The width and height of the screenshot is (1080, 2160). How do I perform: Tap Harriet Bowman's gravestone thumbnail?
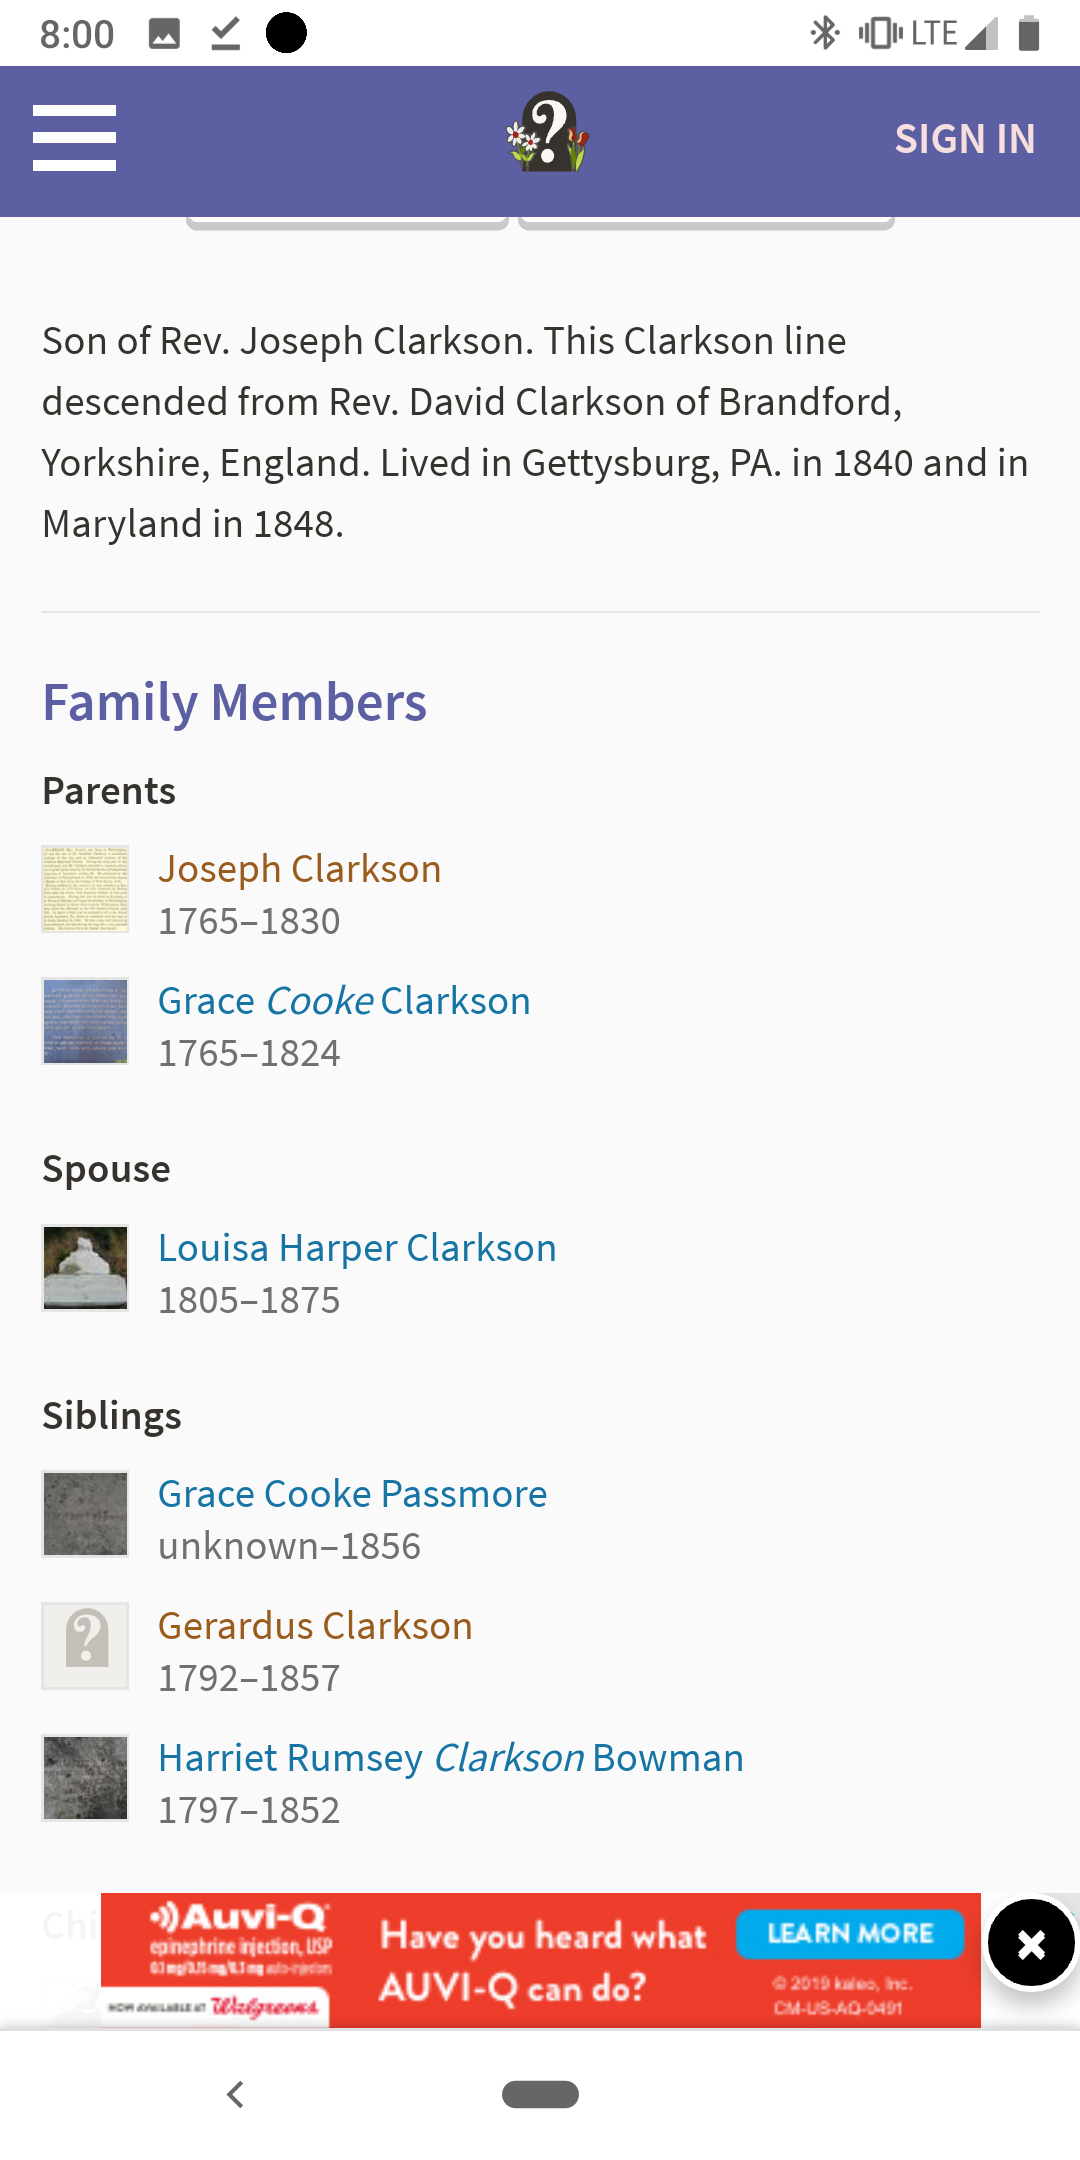tap(85, 1778)
